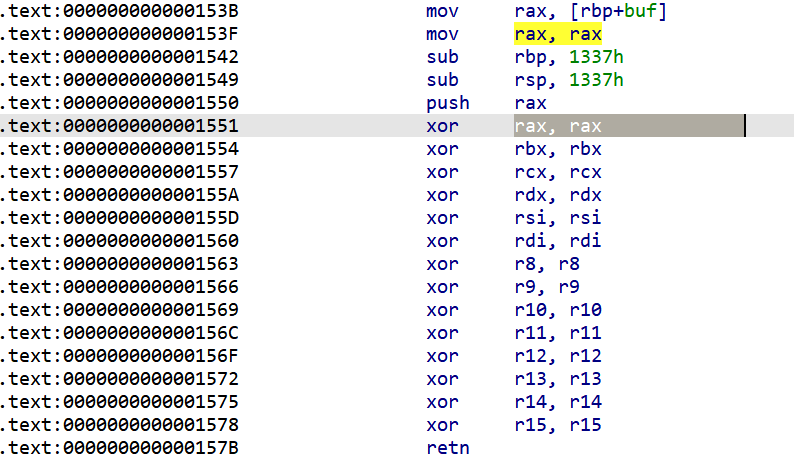This screenshot has height=458, width=794.
Task: Select address .text:000000000000156C
Action: point(119,333)
